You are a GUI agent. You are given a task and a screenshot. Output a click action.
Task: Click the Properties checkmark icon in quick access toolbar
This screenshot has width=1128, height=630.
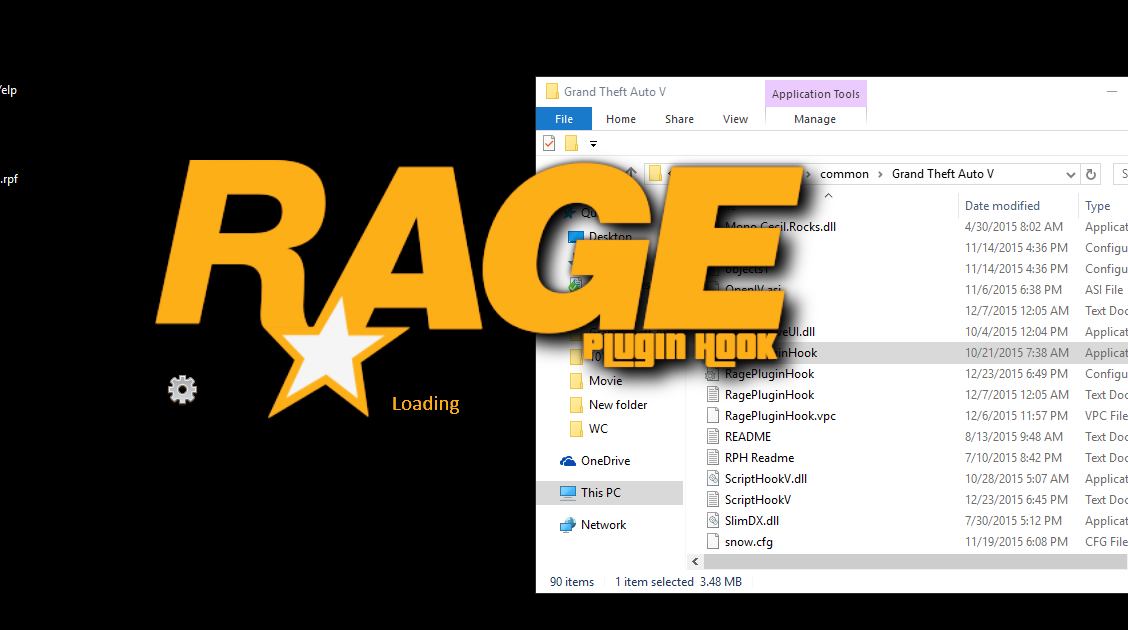click(x=549, y=143)
